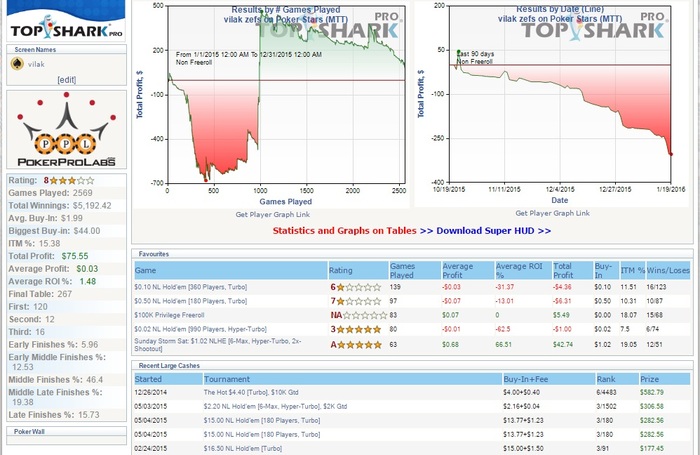Sort favourites by Wins/Loses header
The image size is (700, 455).
click(x=668, y=271)
